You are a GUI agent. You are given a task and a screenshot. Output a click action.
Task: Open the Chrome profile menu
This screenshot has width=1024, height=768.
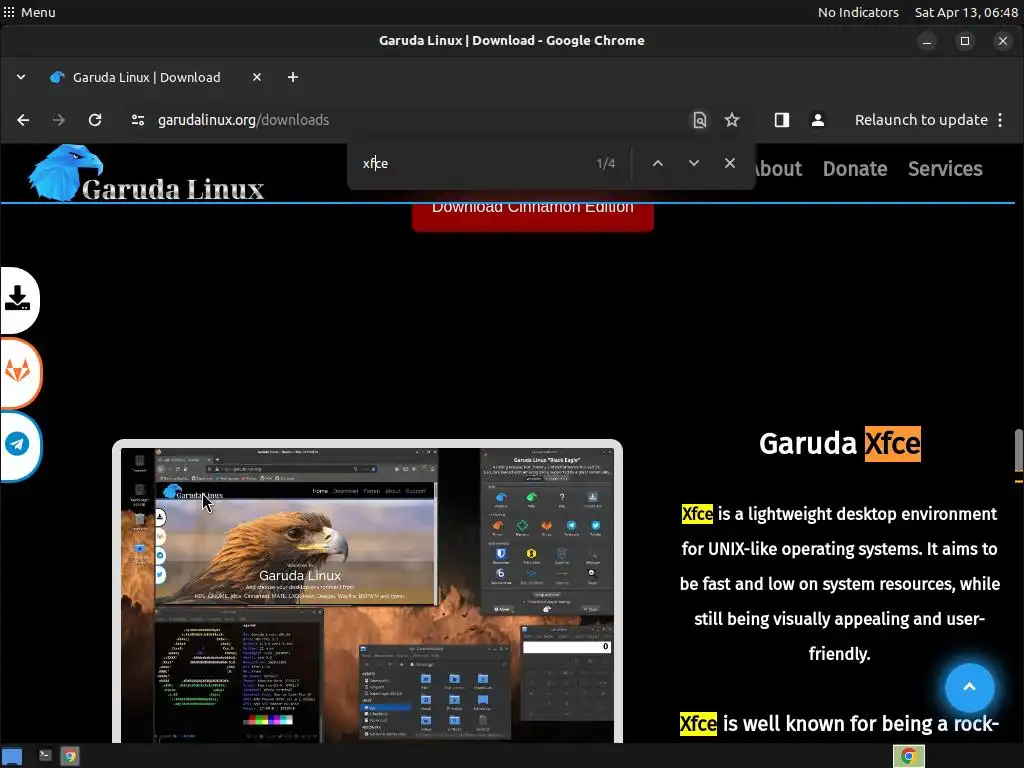tap(818, 120)
